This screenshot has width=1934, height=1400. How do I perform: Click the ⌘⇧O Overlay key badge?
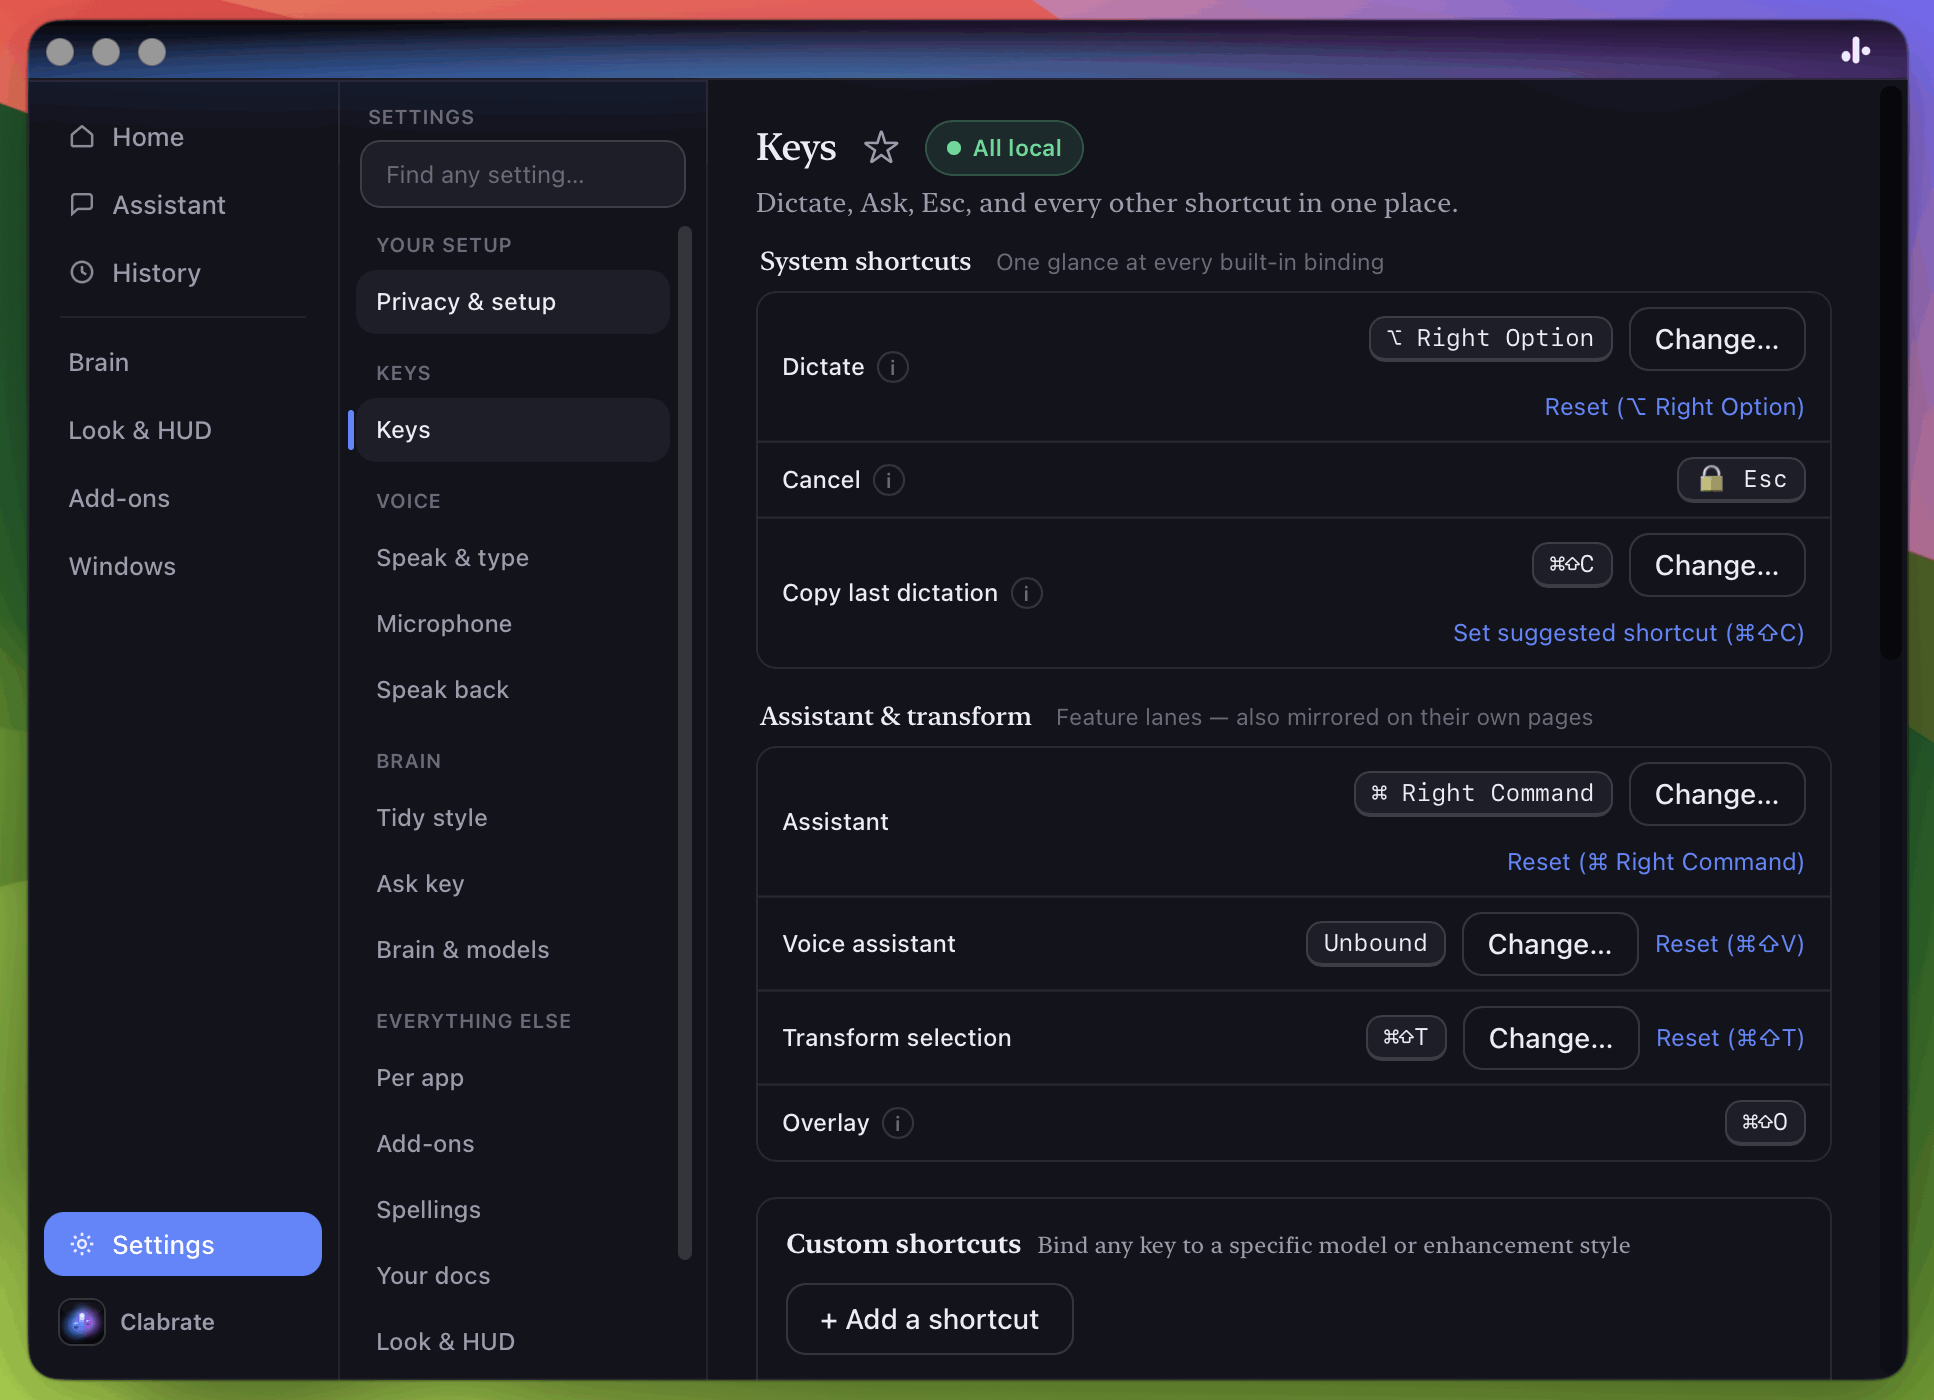pos(1765,1122)
